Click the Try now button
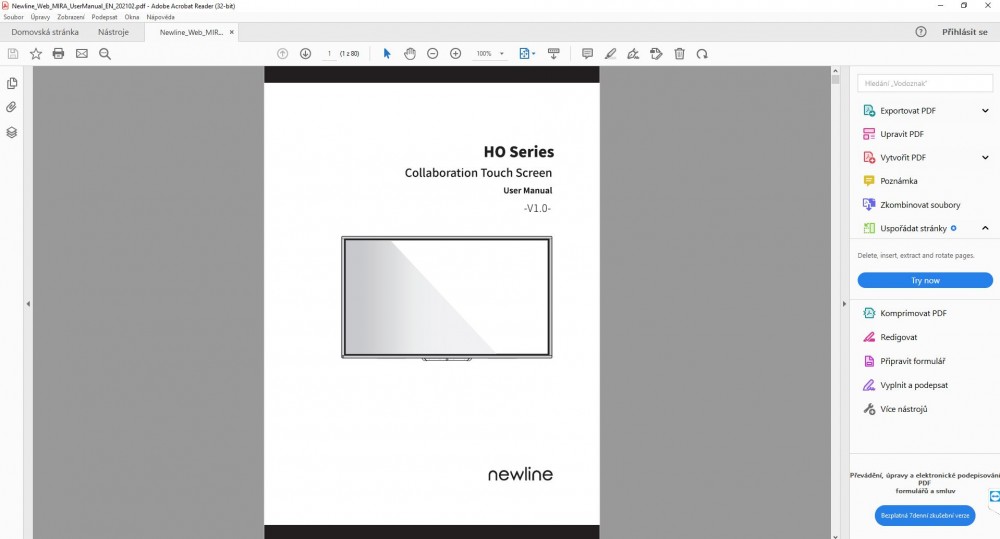Image resolution: width=1000 pixels, height=539 pixels. pos(925,281)
